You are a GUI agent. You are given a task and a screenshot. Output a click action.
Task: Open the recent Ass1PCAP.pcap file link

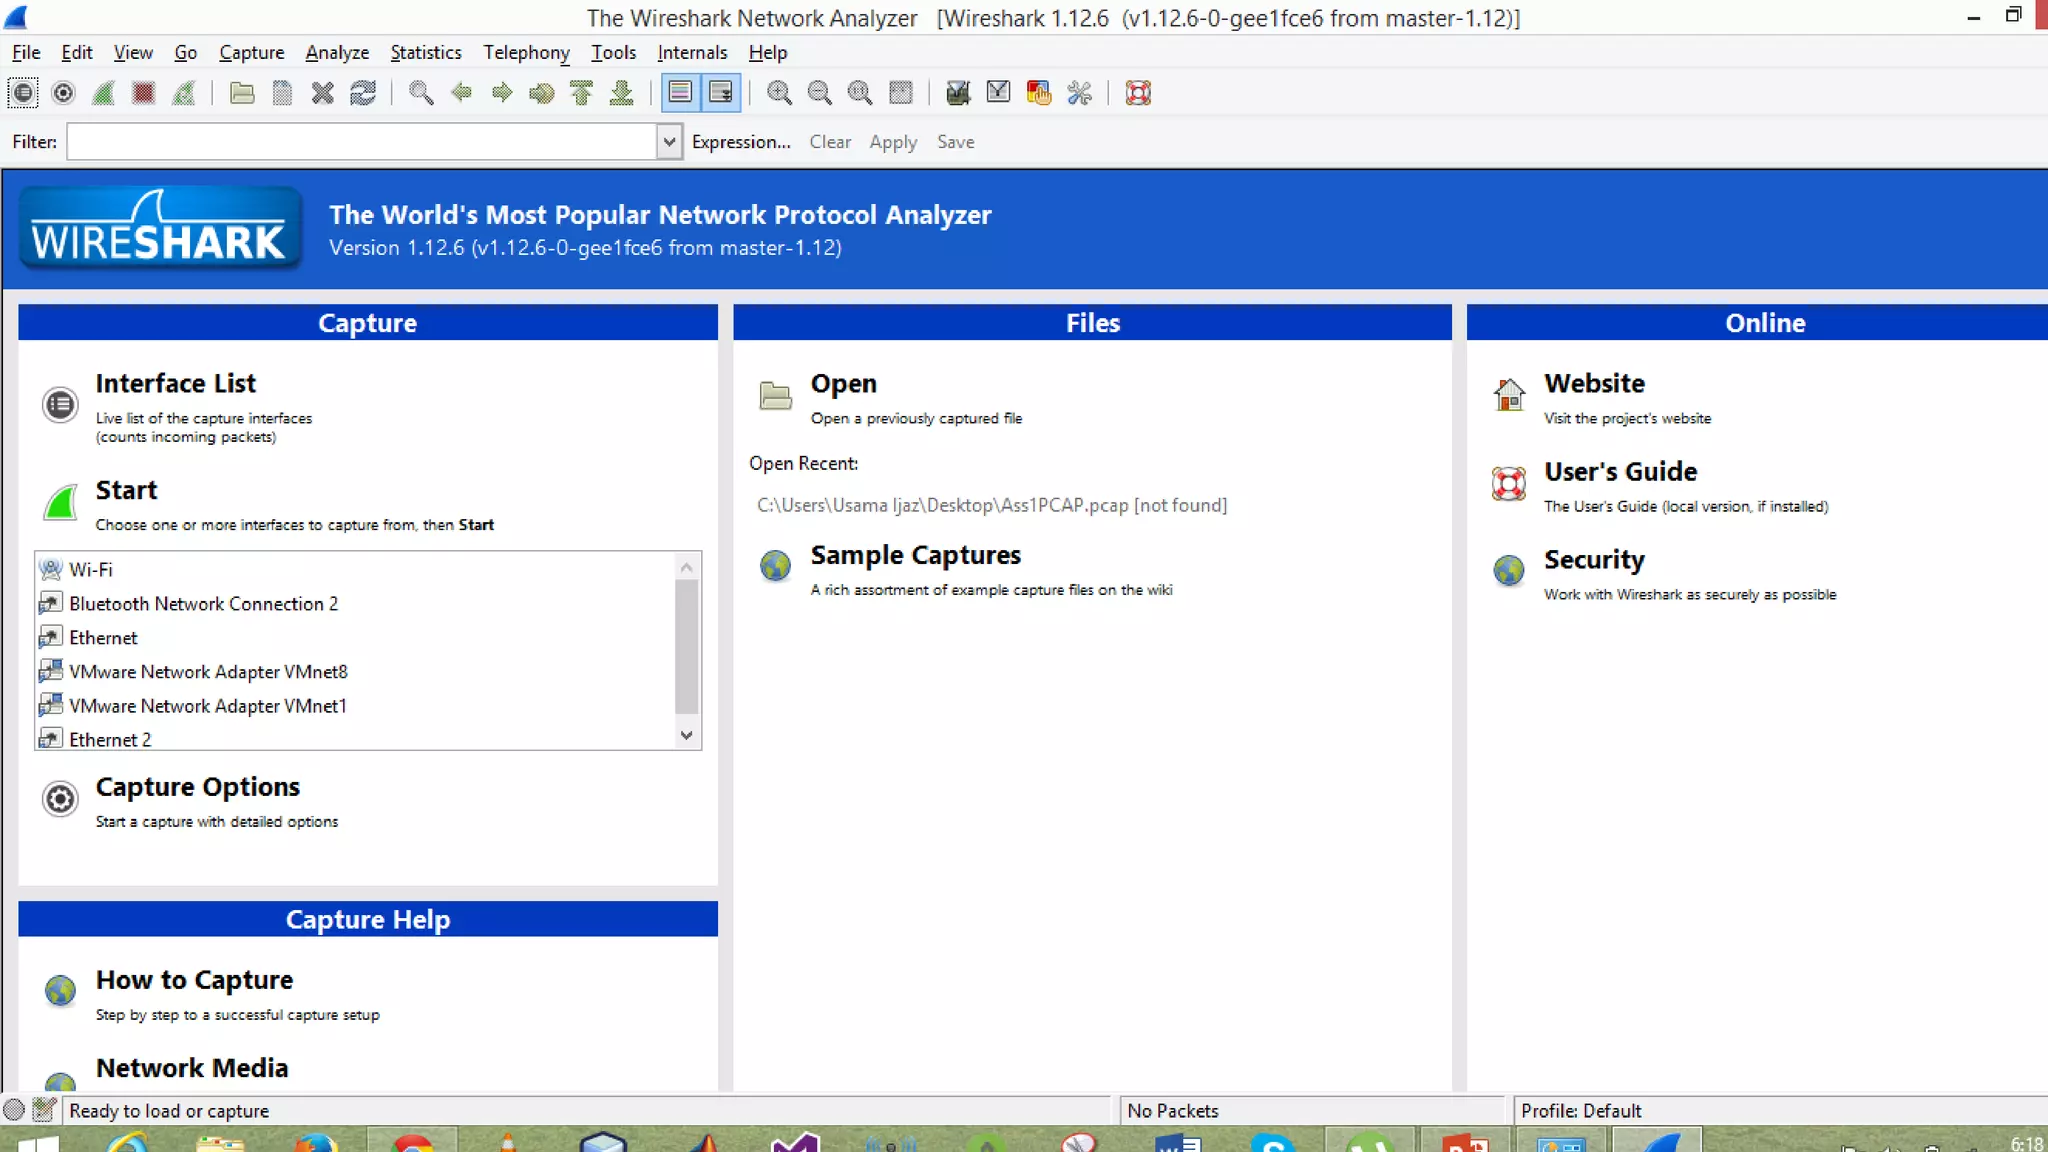click(x=991, y=505)
